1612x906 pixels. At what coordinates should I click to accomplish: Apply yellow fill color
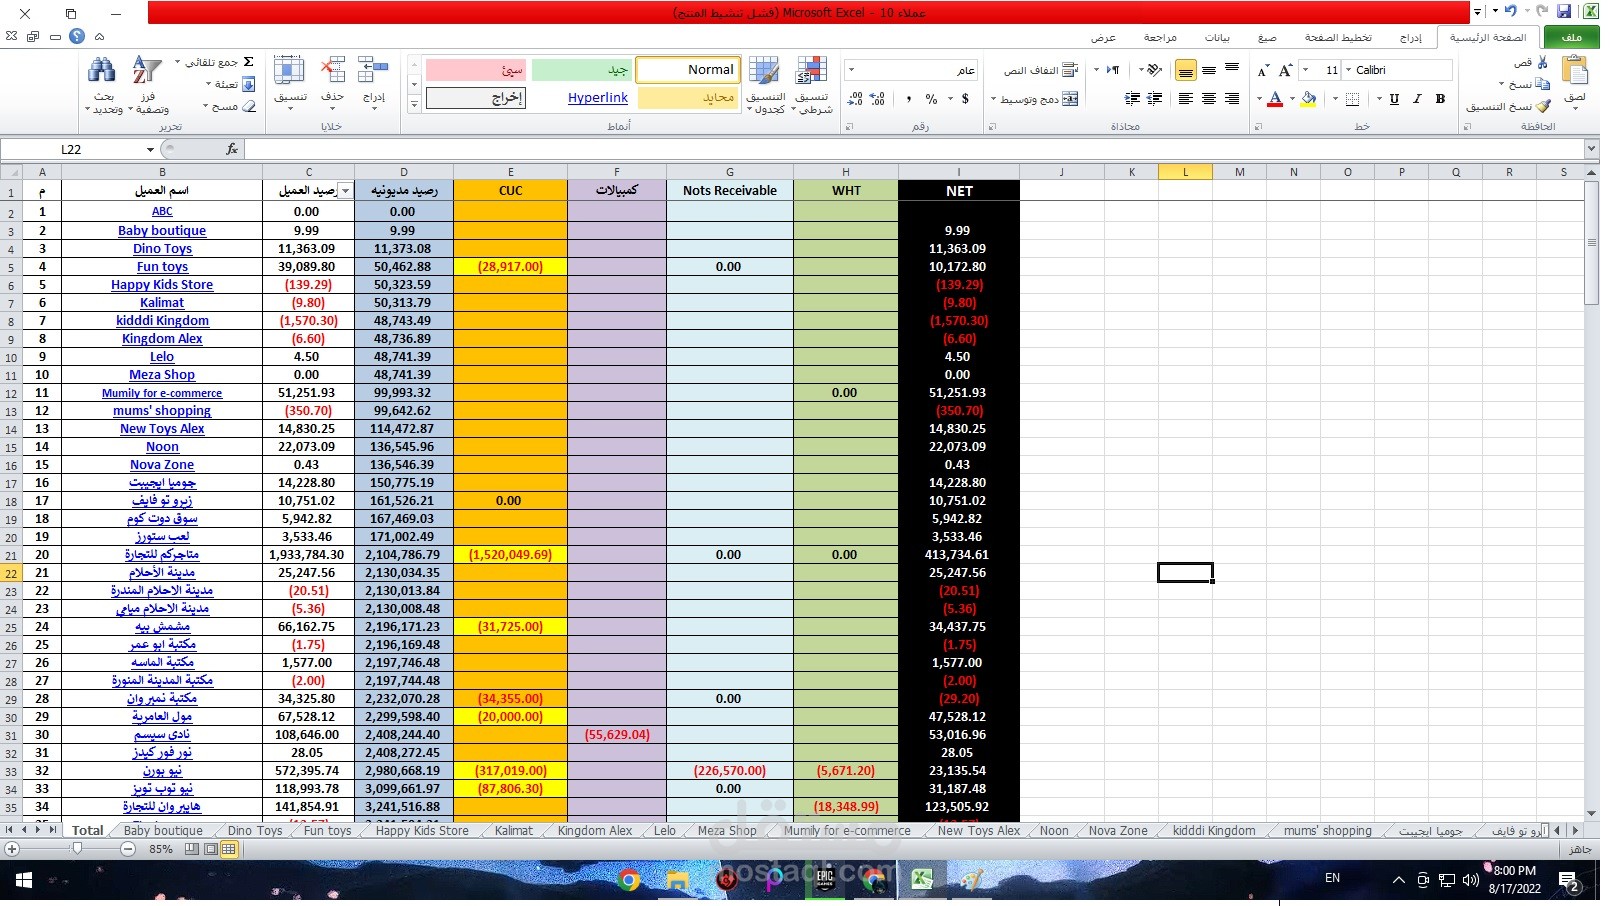[1308, 99]
